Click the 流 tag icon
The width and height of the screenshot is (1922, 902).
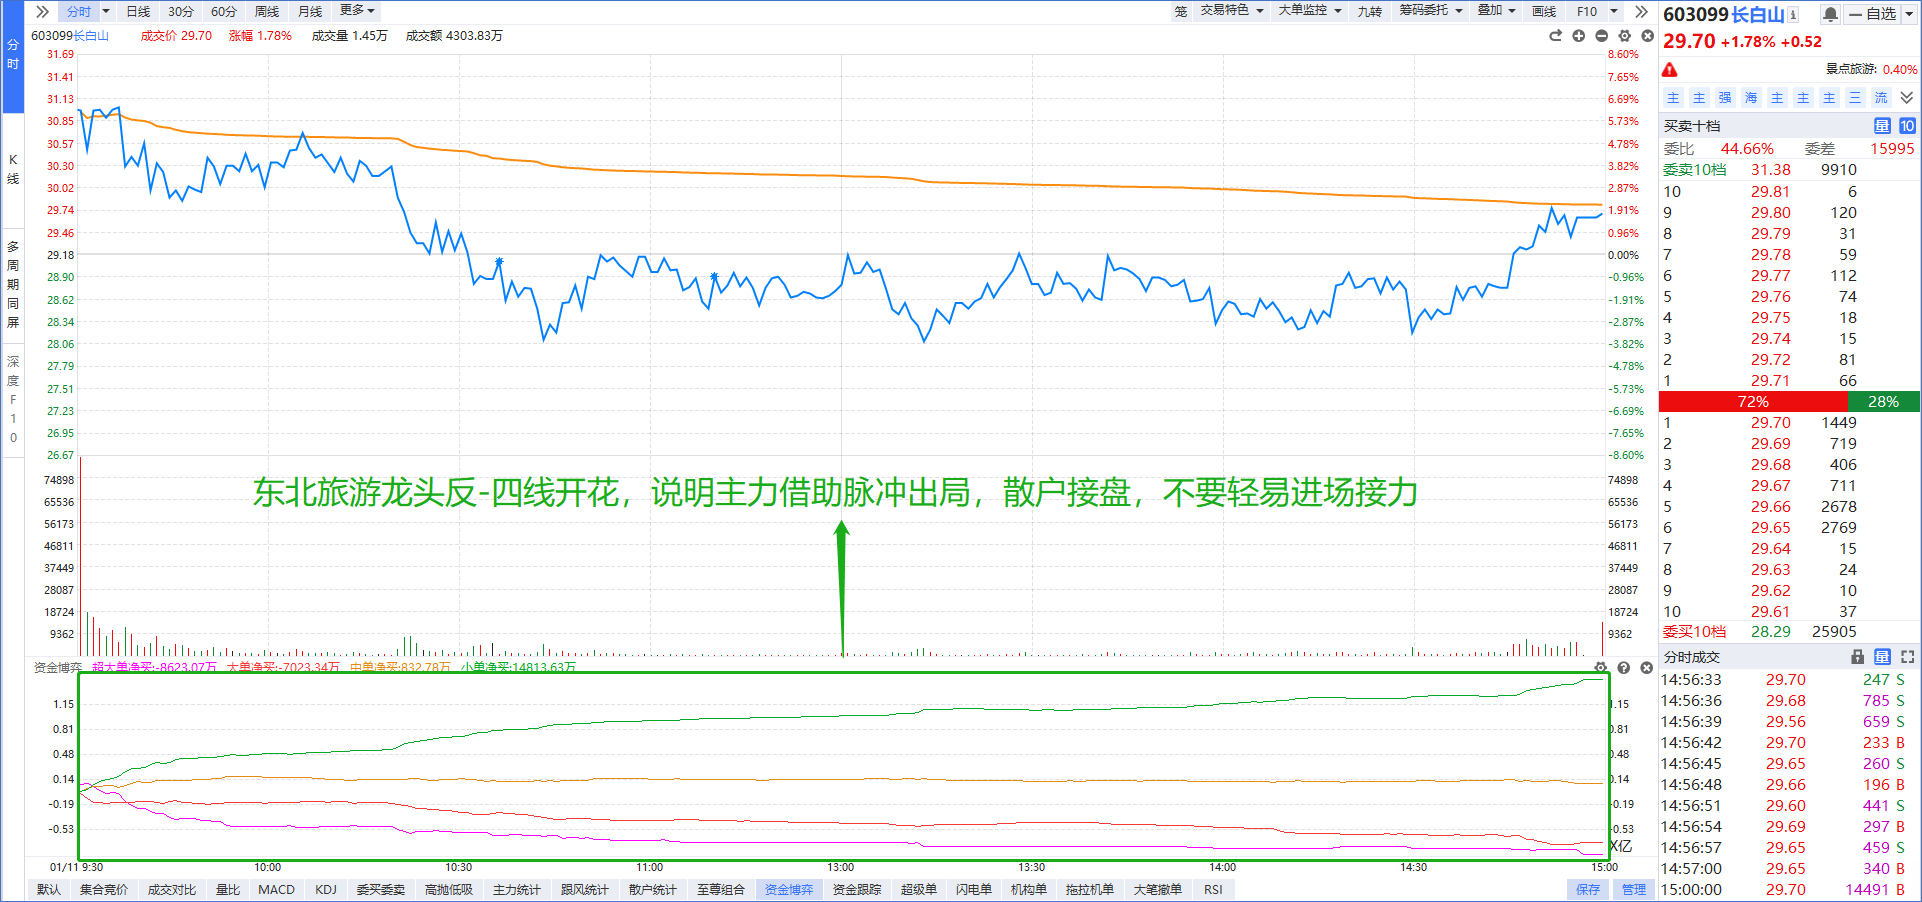click(1881, 98)
